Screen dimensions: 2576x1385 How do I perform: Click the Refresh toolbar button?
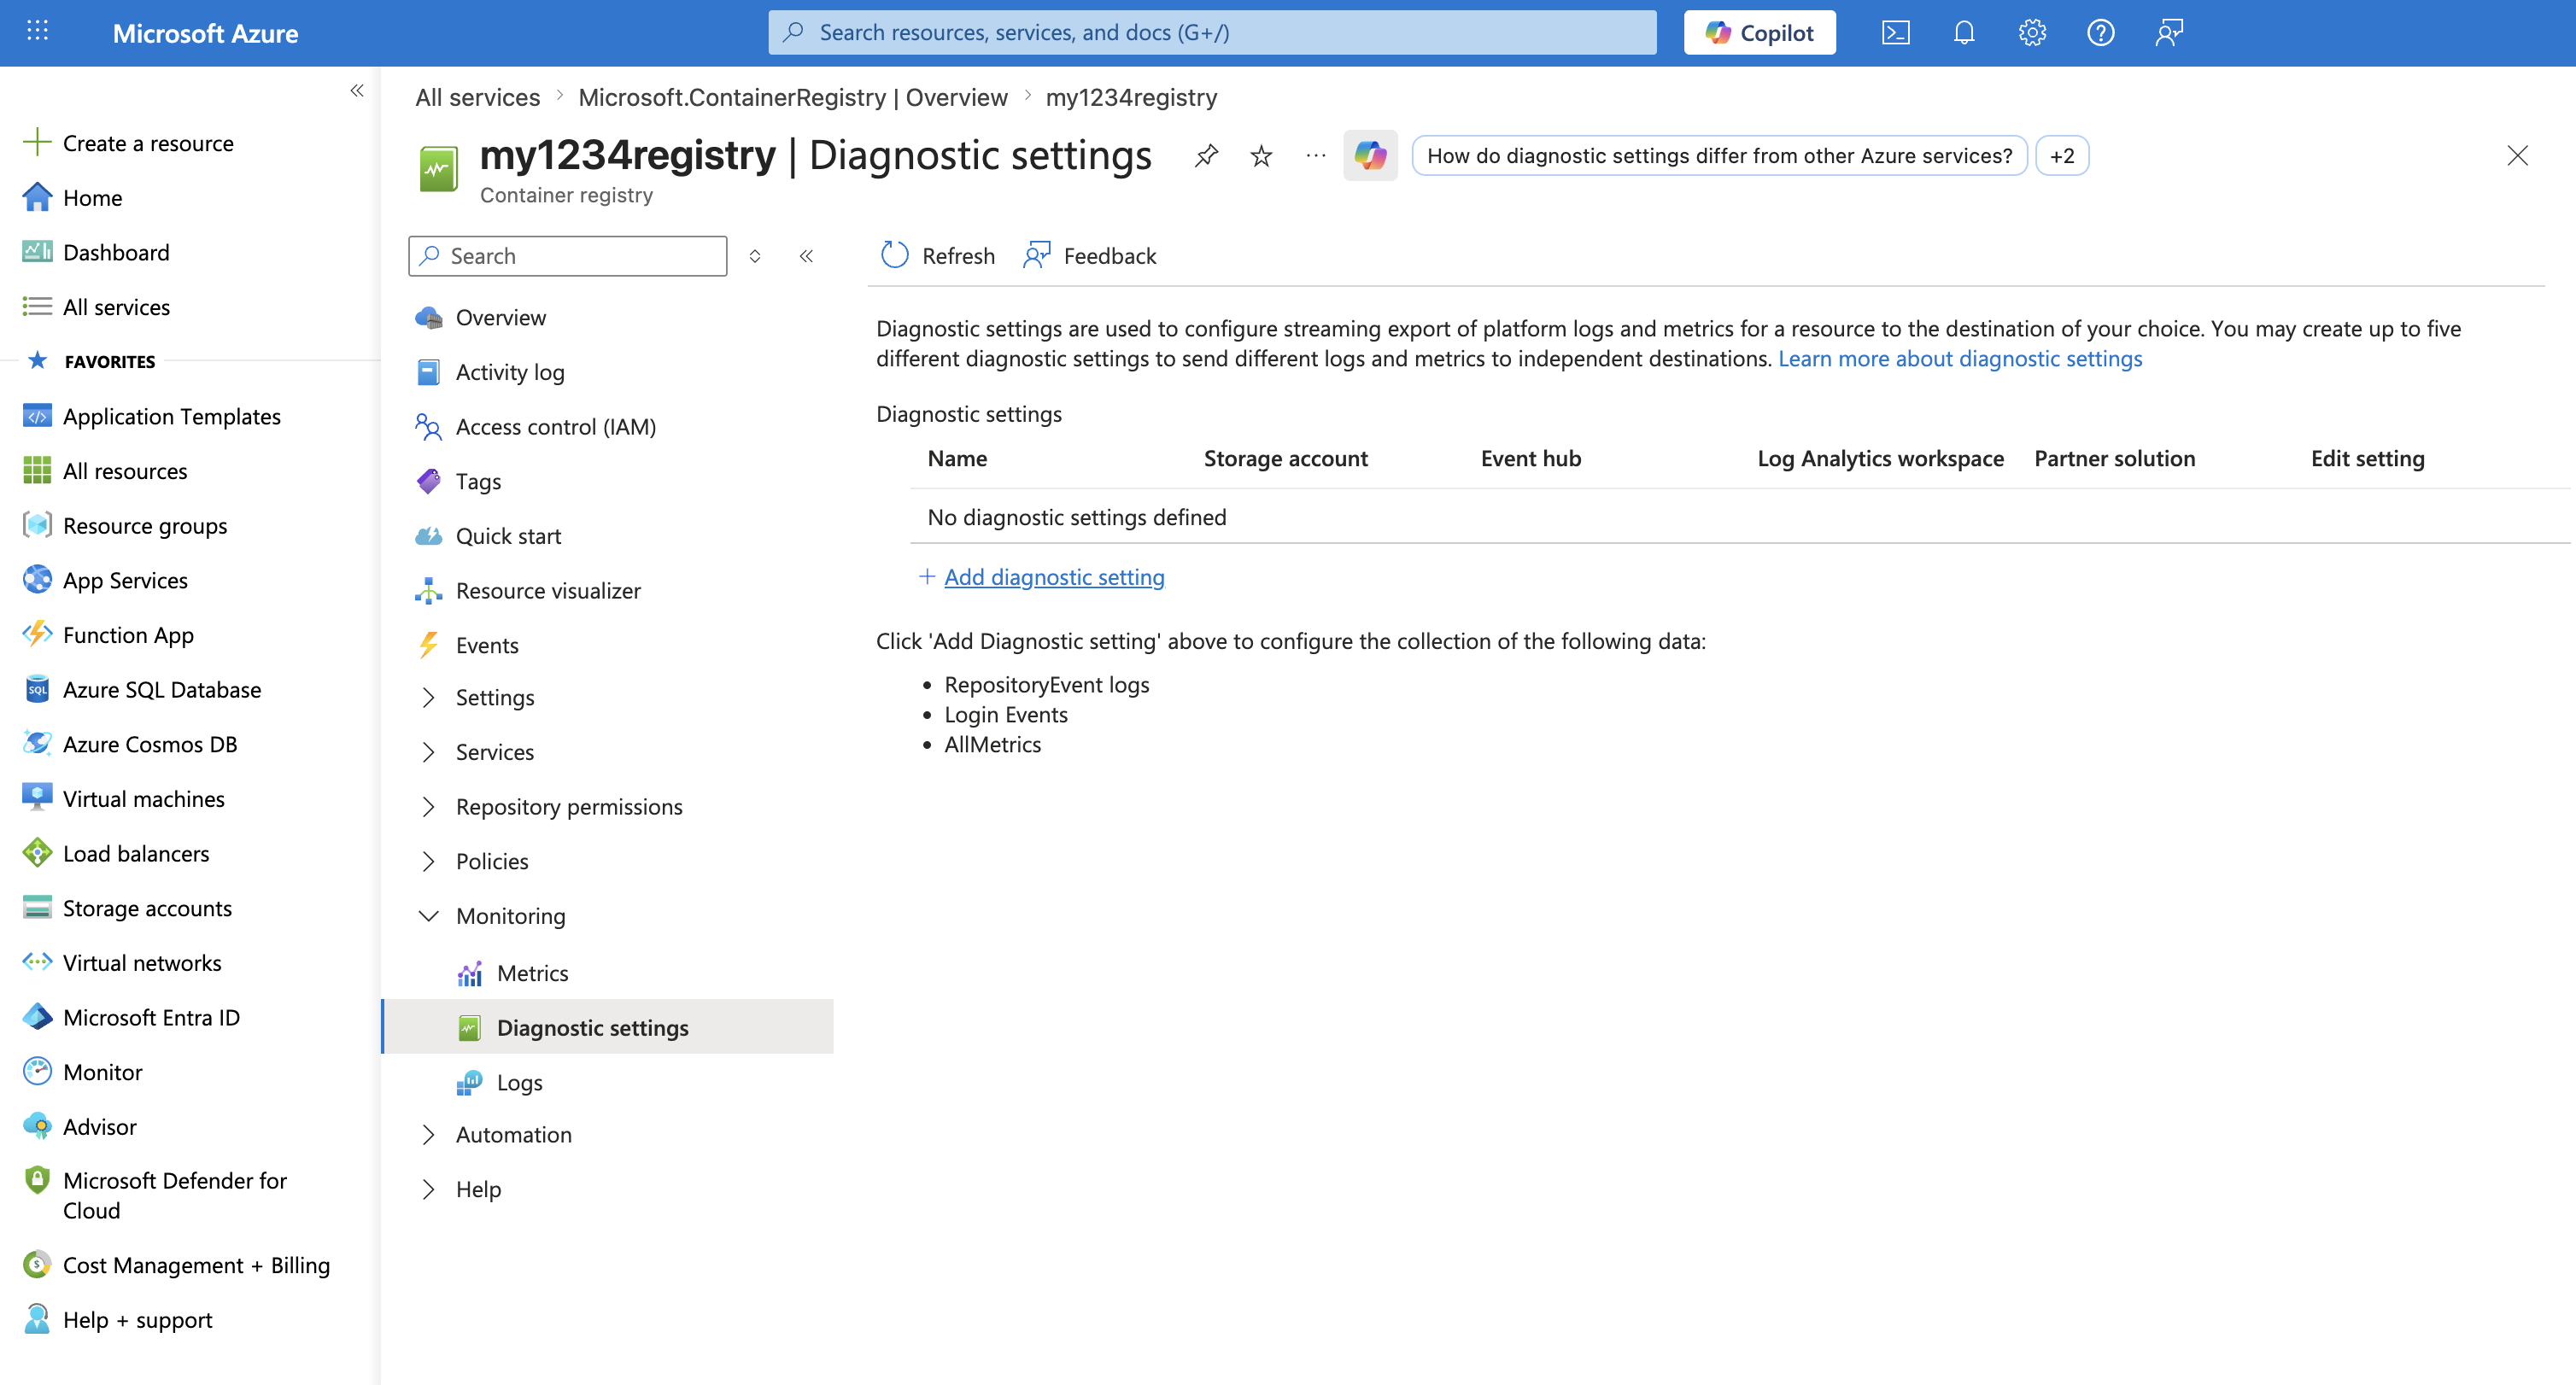pyautogui.click(x=937, y=256)
